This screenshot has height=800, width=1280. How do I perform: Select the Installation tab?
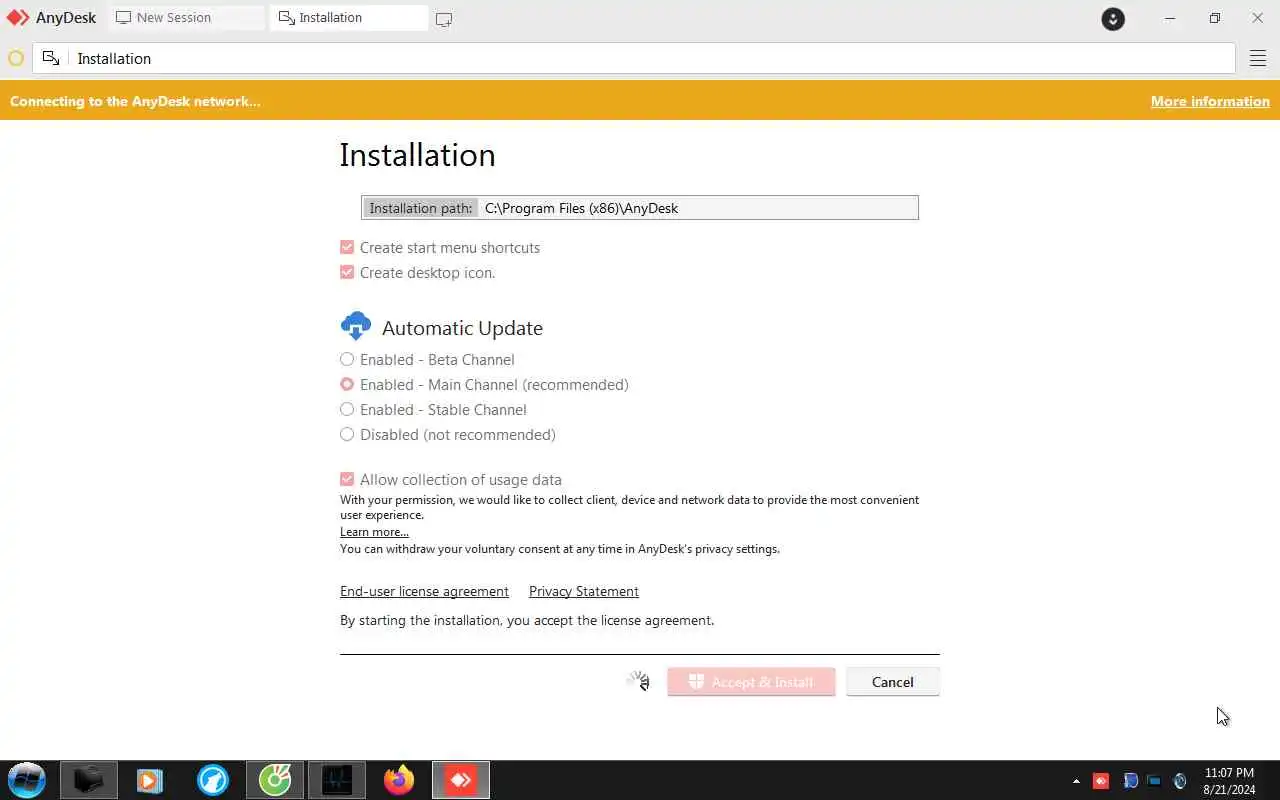pos(348,18)
